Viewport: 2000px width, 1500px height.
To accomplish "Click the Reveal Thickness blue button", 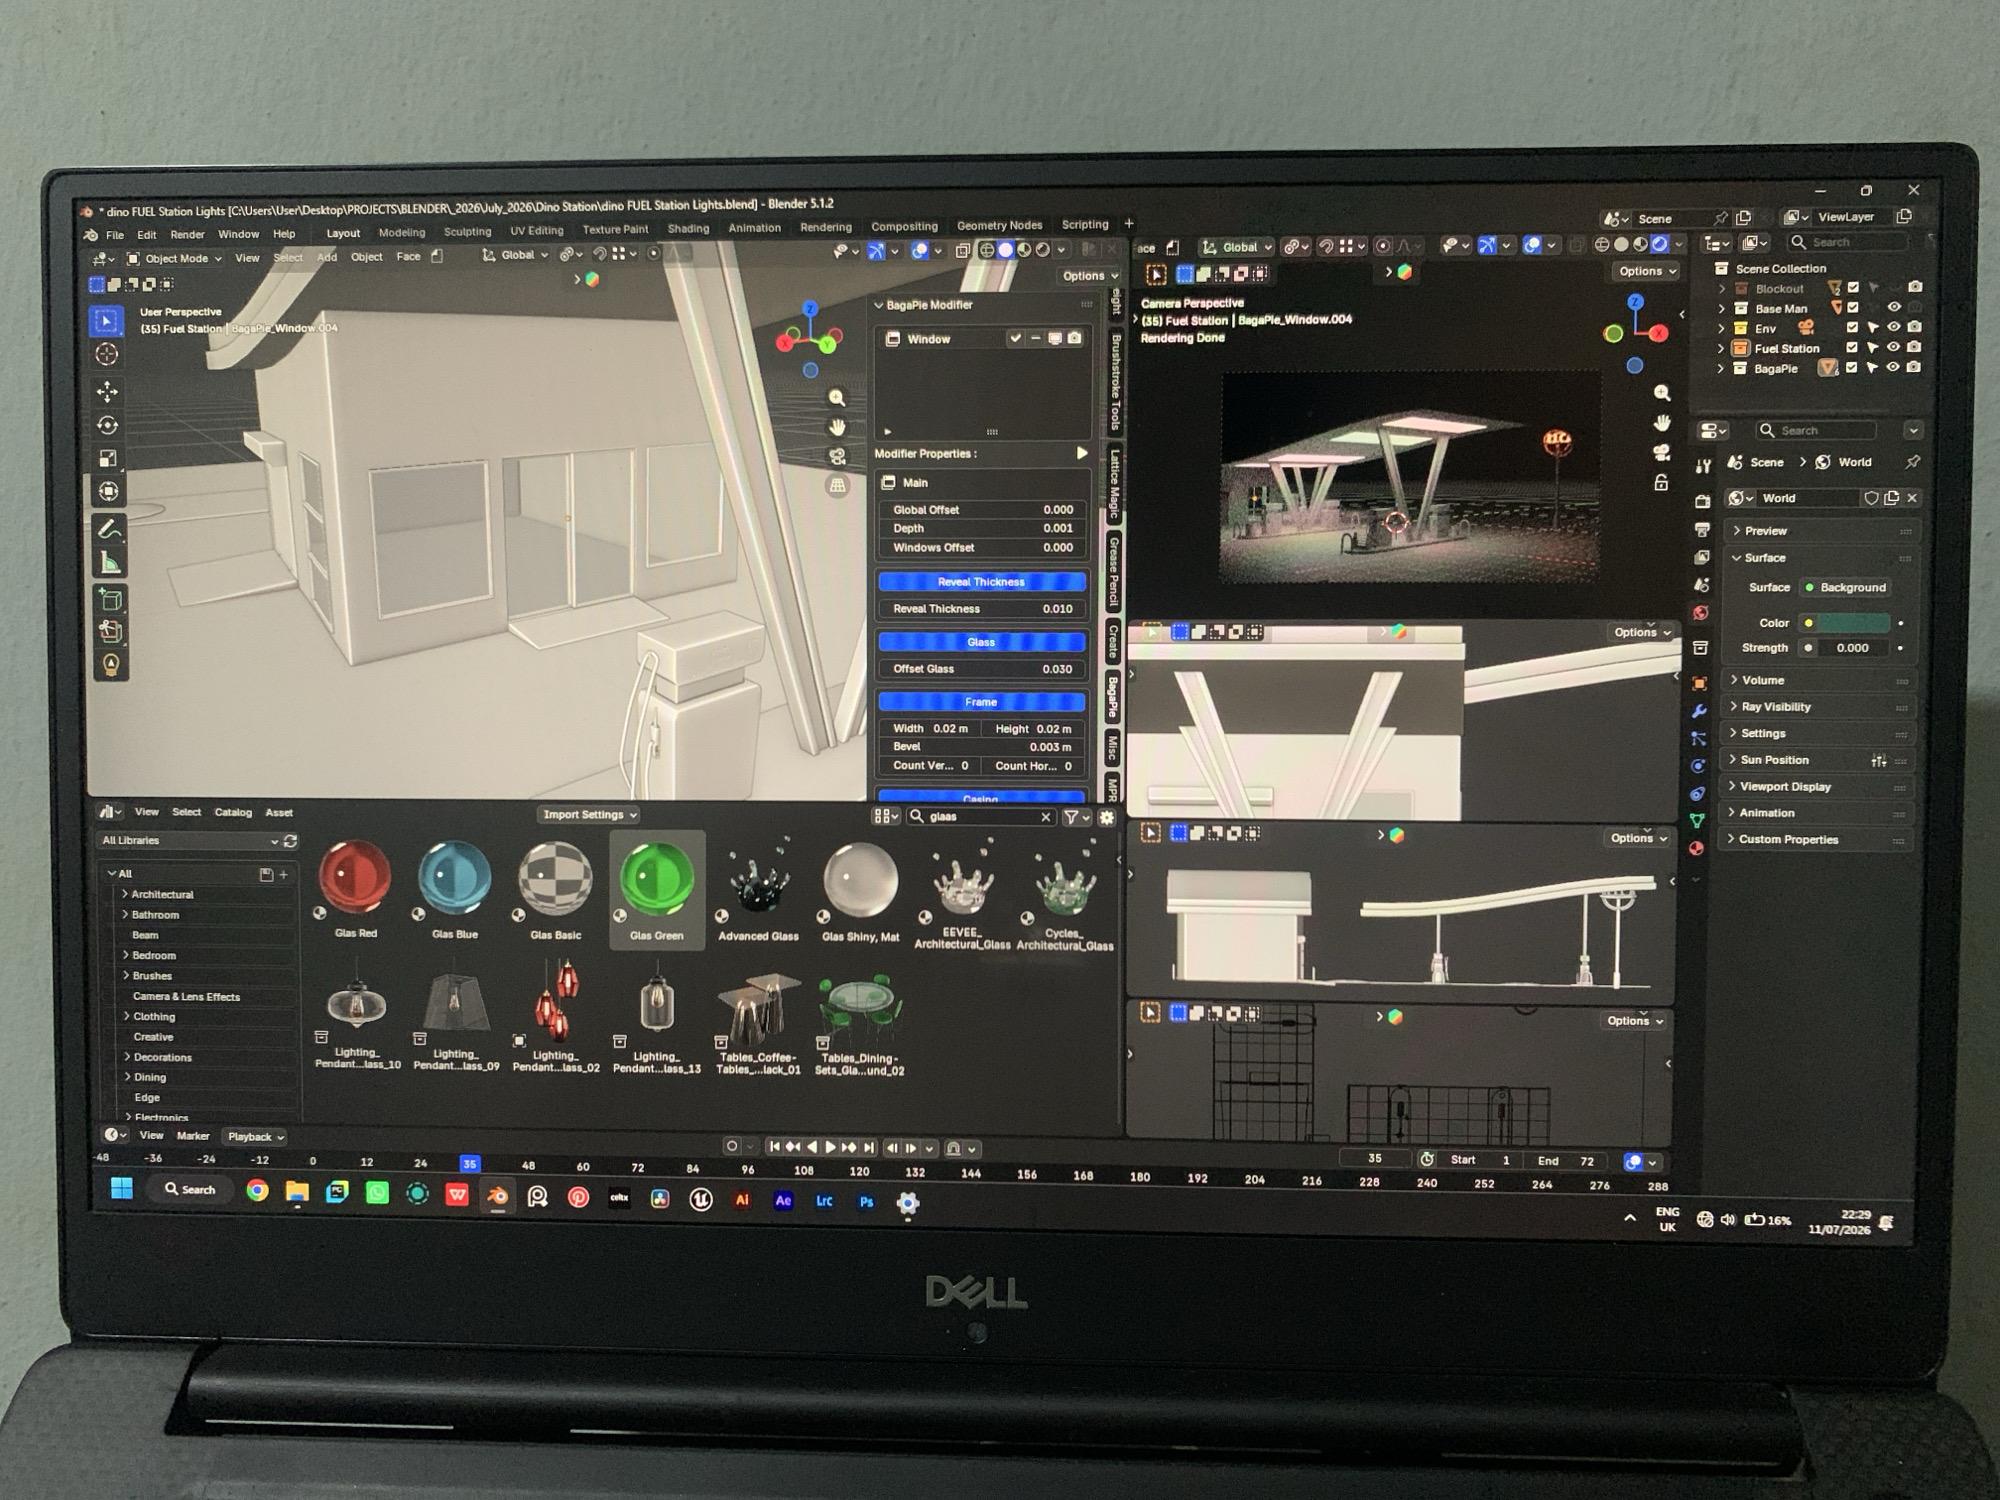I will (x=981, y=582).
